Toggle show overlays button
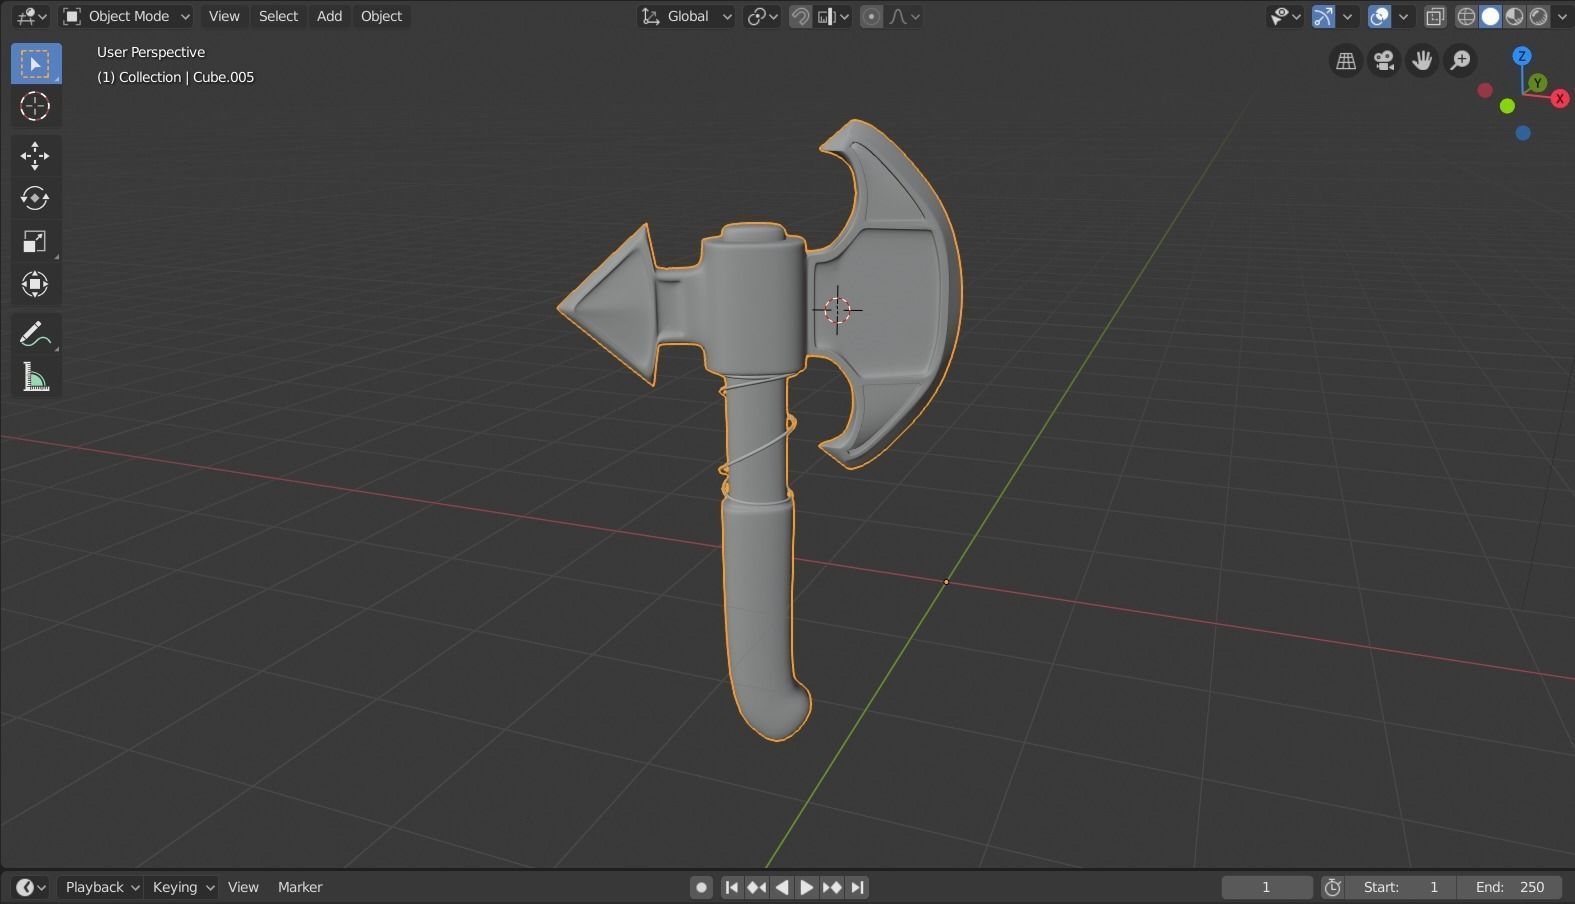 [x=1379, y=16]
